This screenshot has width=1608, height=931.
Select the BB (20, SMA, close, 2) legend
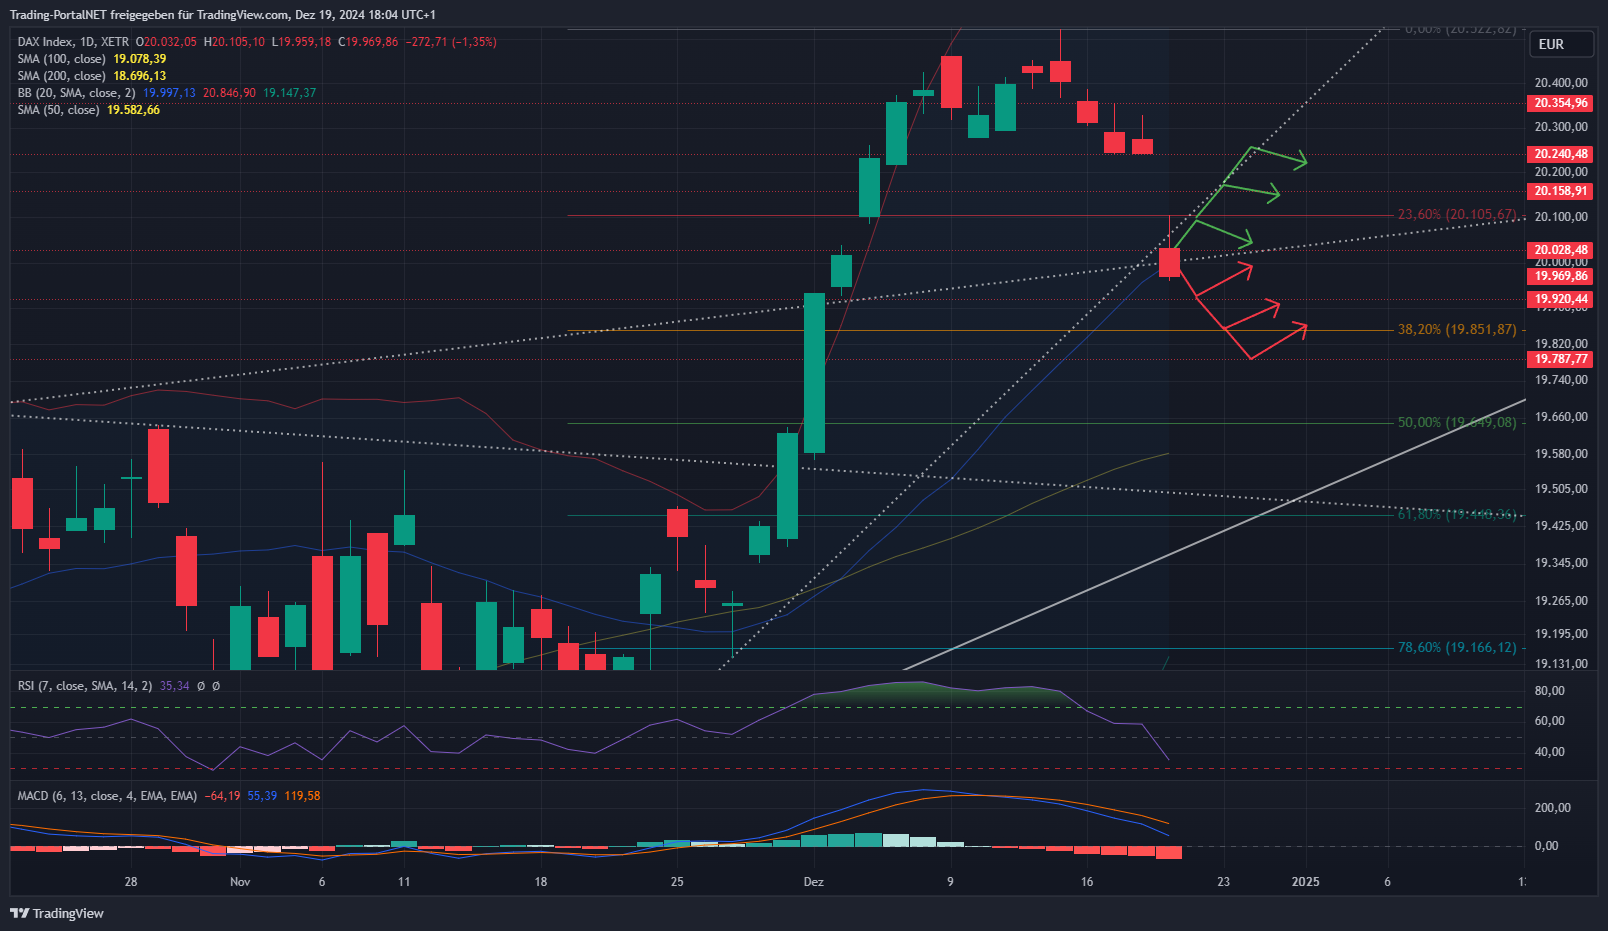76,93
